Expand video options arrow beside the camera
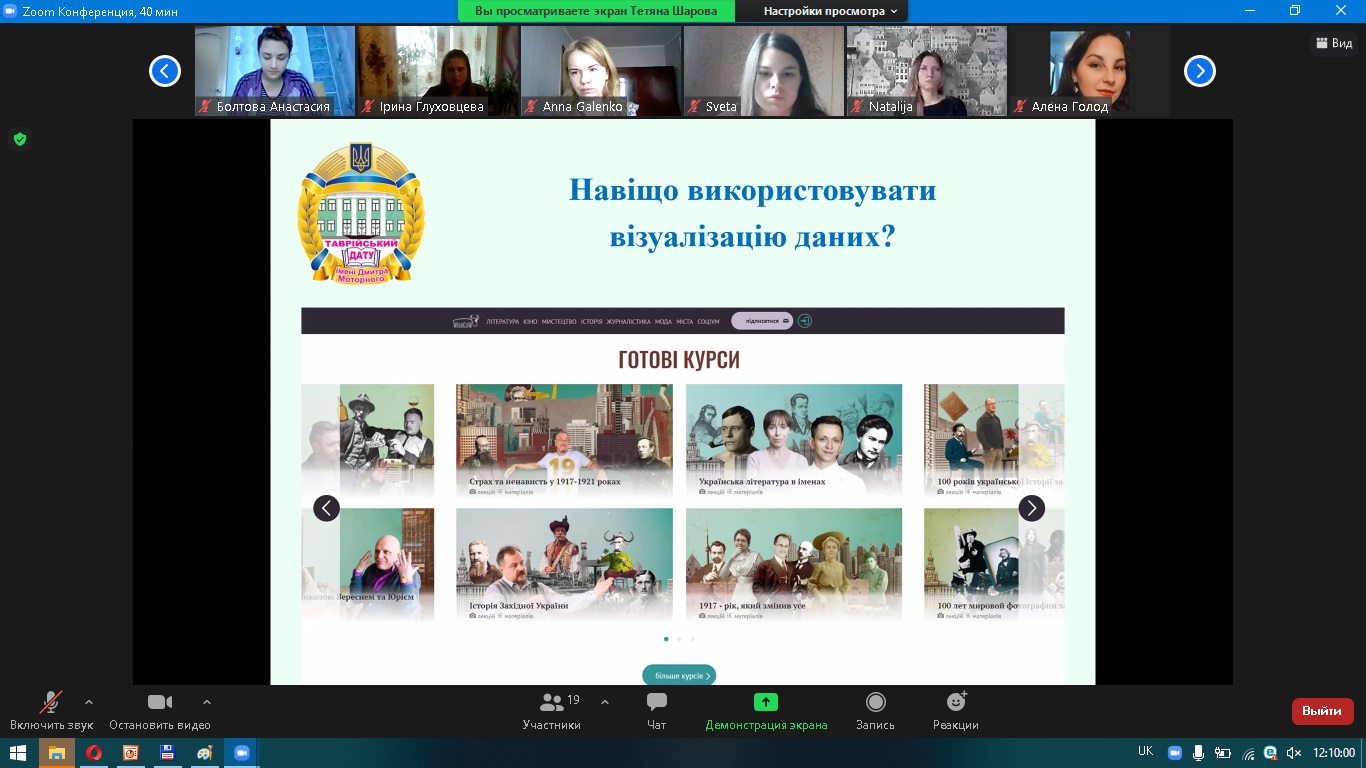 207,702
